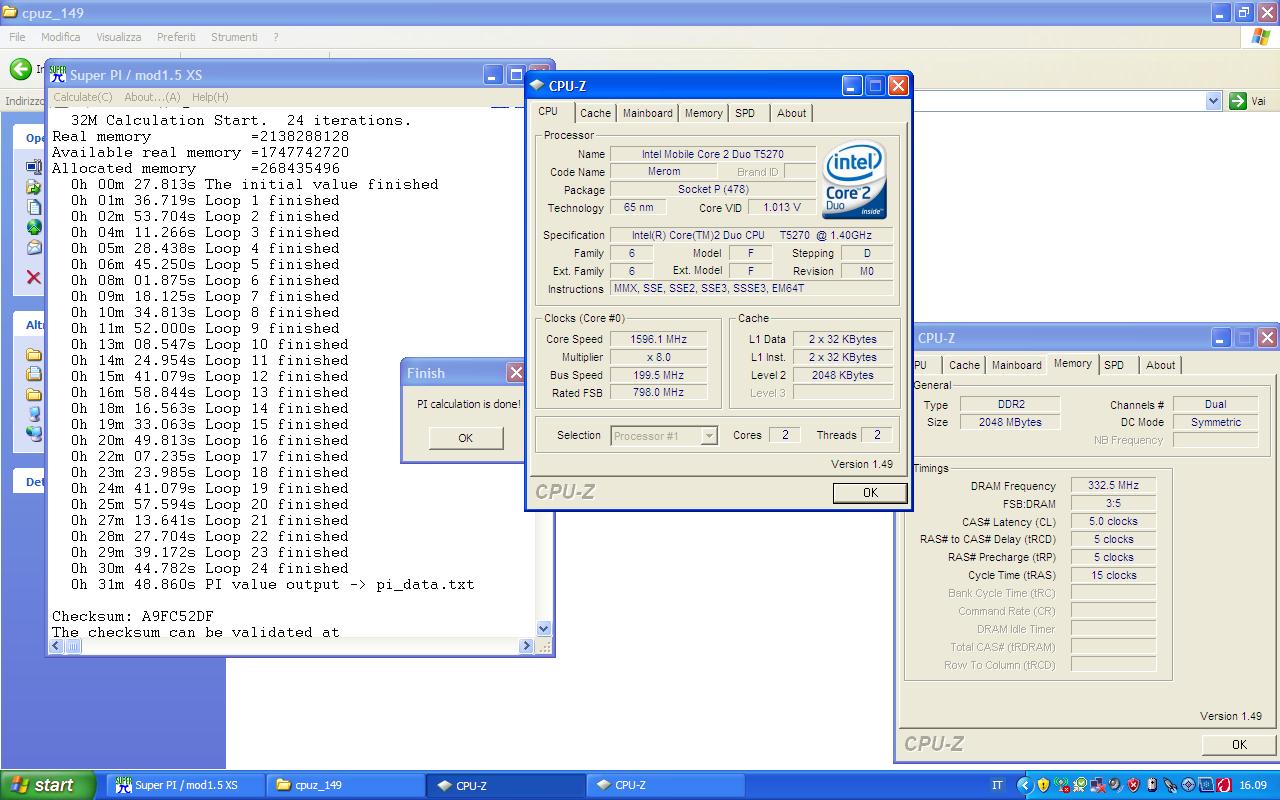Click the DRAM Frequency 332.5 MHz value

click(x=1113, y=485)
